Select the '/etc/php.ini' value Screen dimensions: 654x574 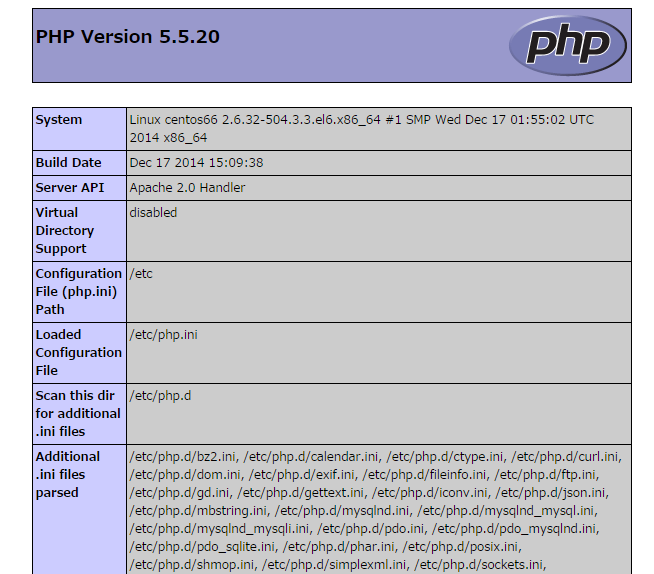pos(164,335)
